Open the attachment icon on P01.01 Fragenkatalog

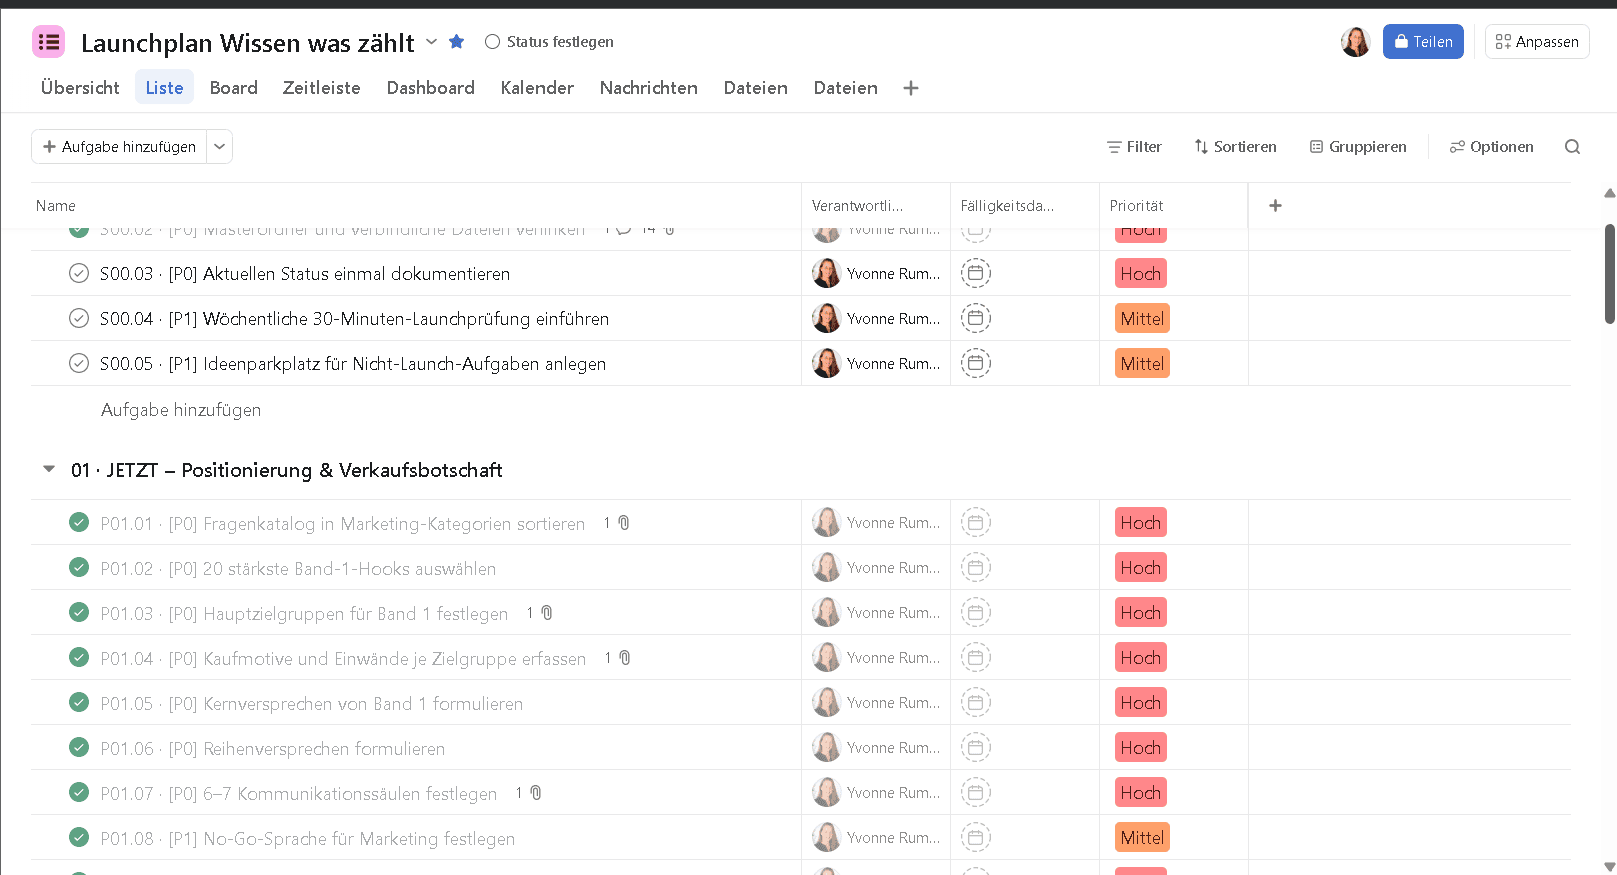tap(624, 523)
